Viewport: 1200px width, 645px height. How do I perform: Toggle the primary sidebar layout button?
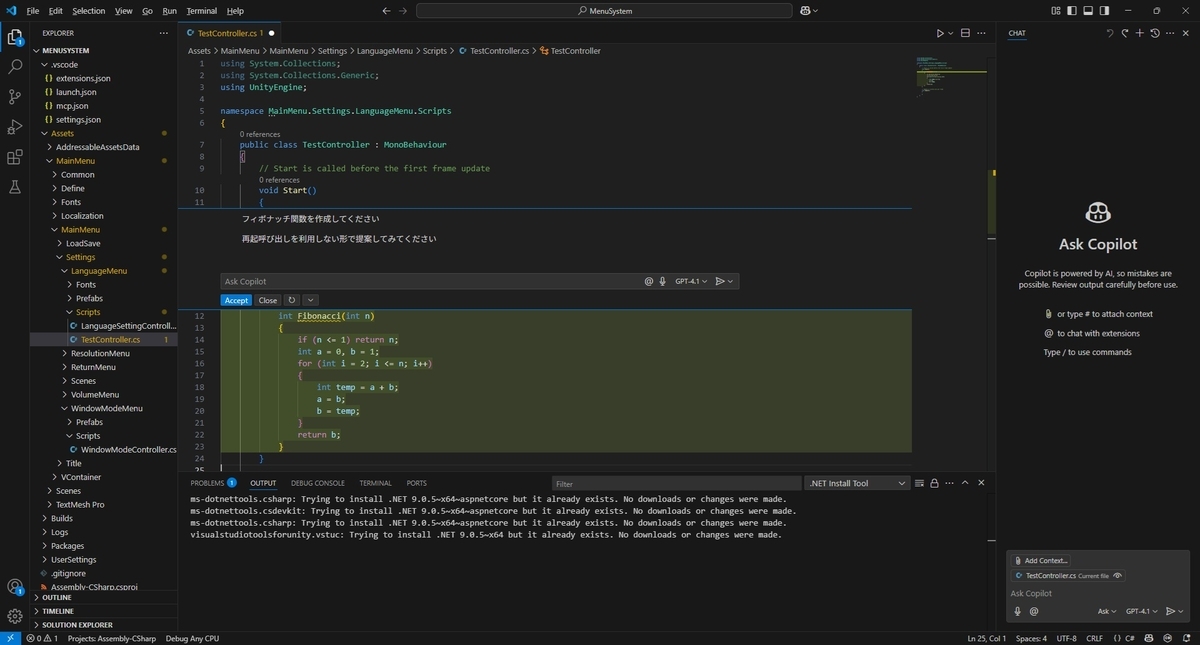1074,11
